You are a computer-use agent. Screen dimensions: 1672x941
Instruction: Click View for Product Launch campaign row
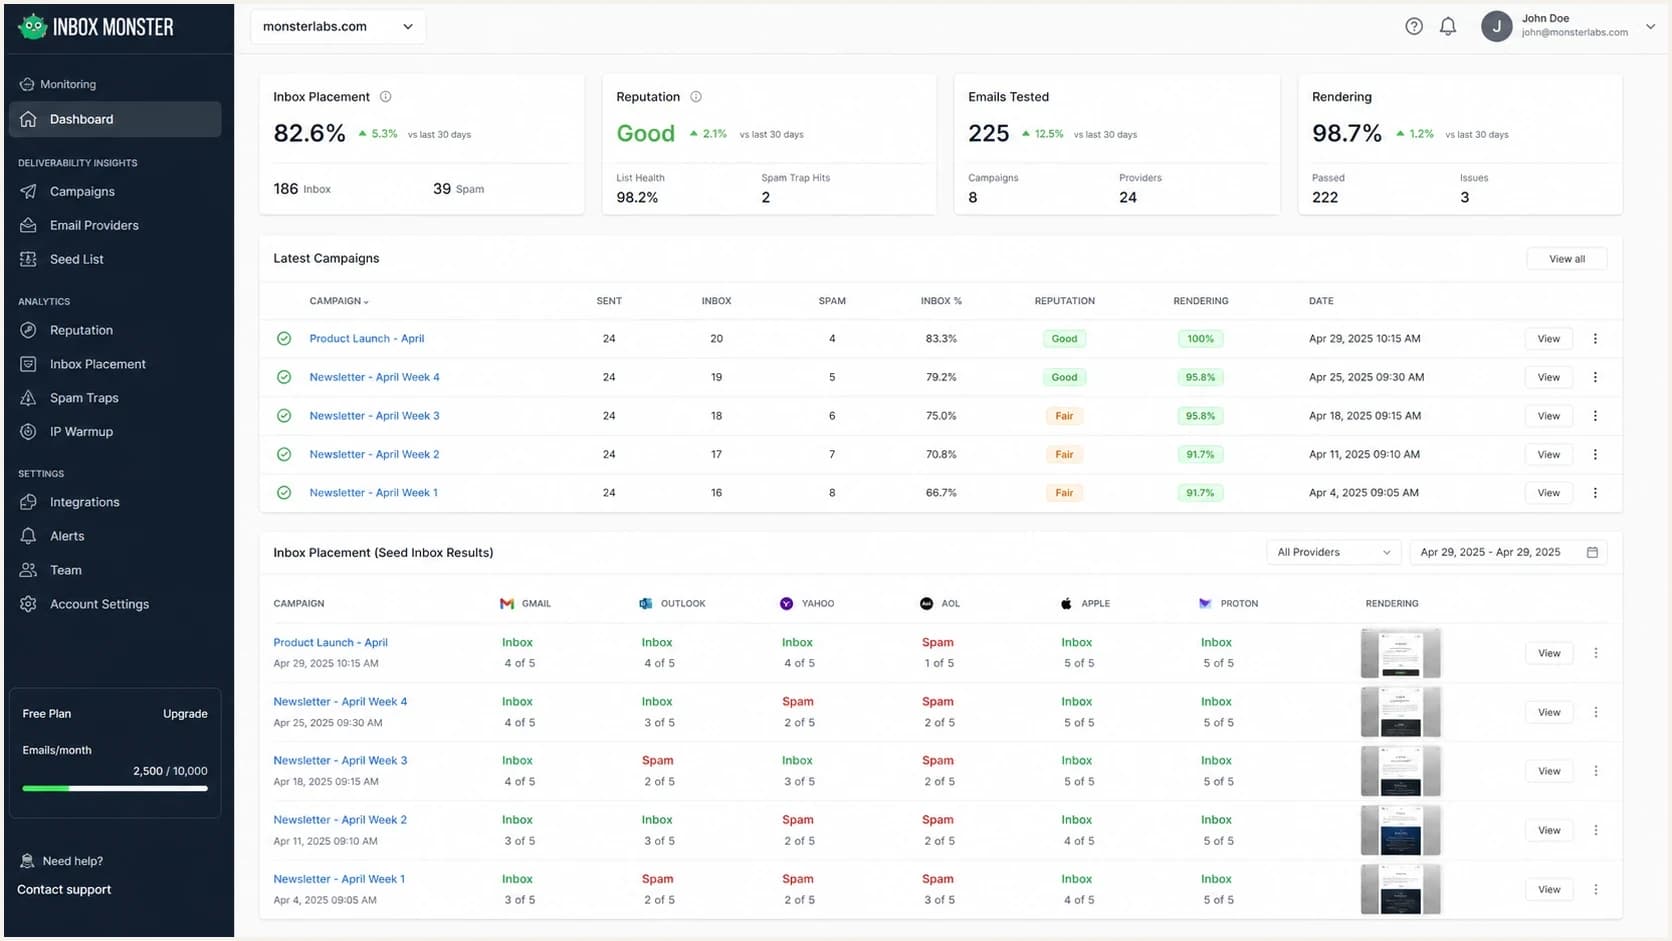(1548, 339)
